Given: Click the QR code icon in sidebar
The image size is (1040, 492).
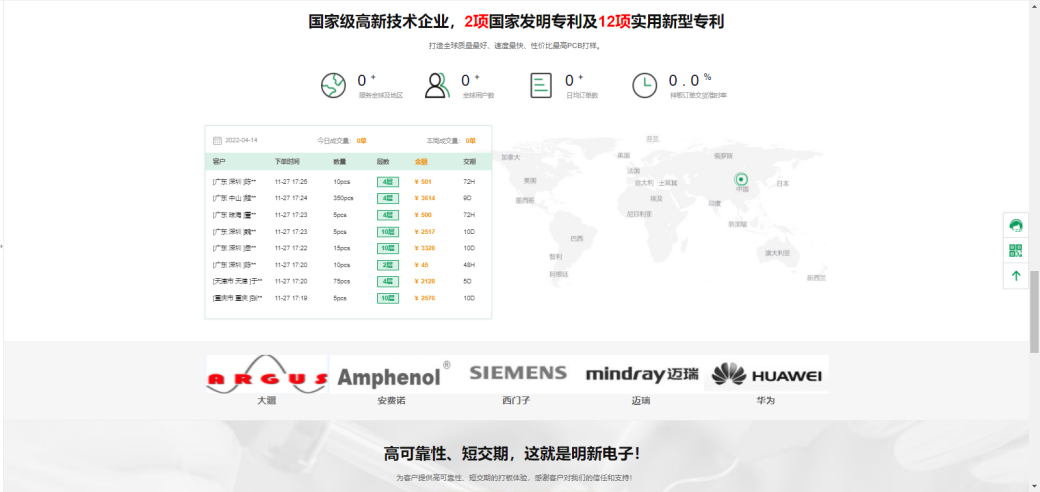Looking at the screenshot, I should tap(1016, 251).
